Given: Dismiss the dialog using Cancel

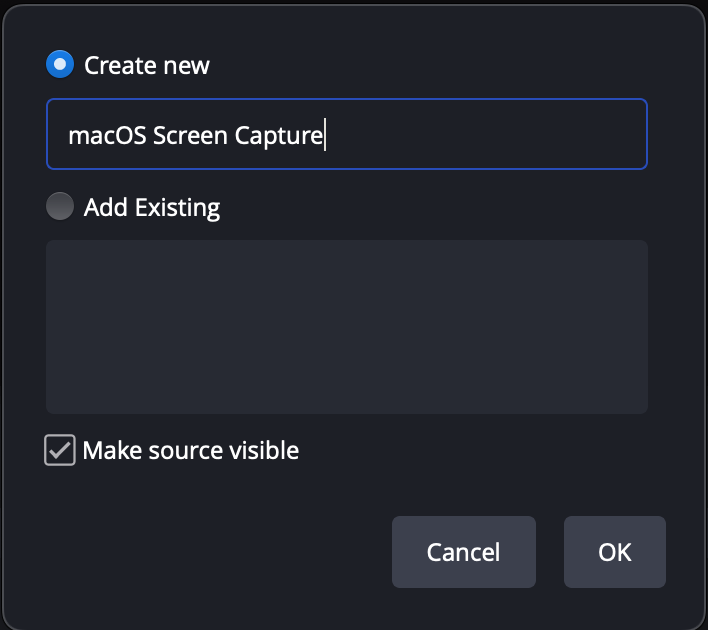Looking at the screenshot, I should pos(464,552).
